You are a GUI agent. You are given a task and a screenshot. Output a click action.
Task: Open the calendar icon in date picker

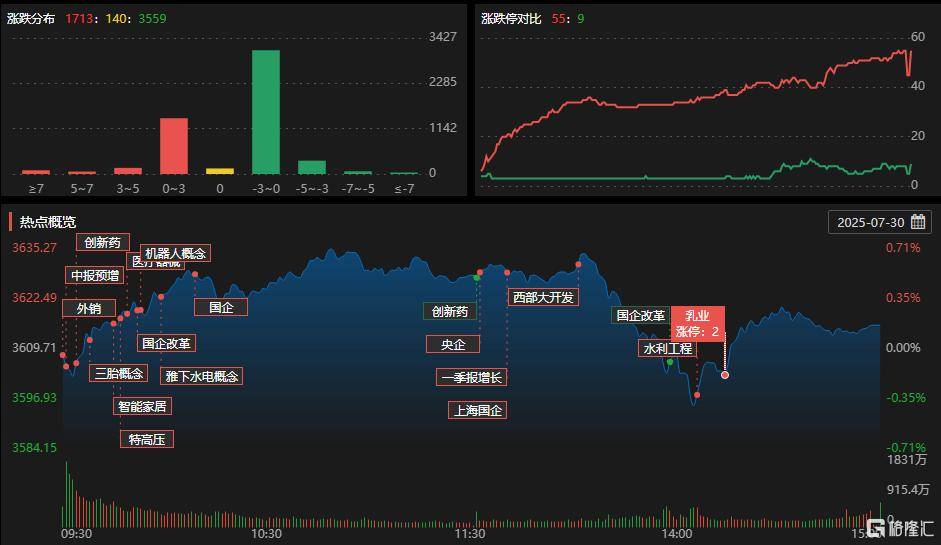click(918, 222)
